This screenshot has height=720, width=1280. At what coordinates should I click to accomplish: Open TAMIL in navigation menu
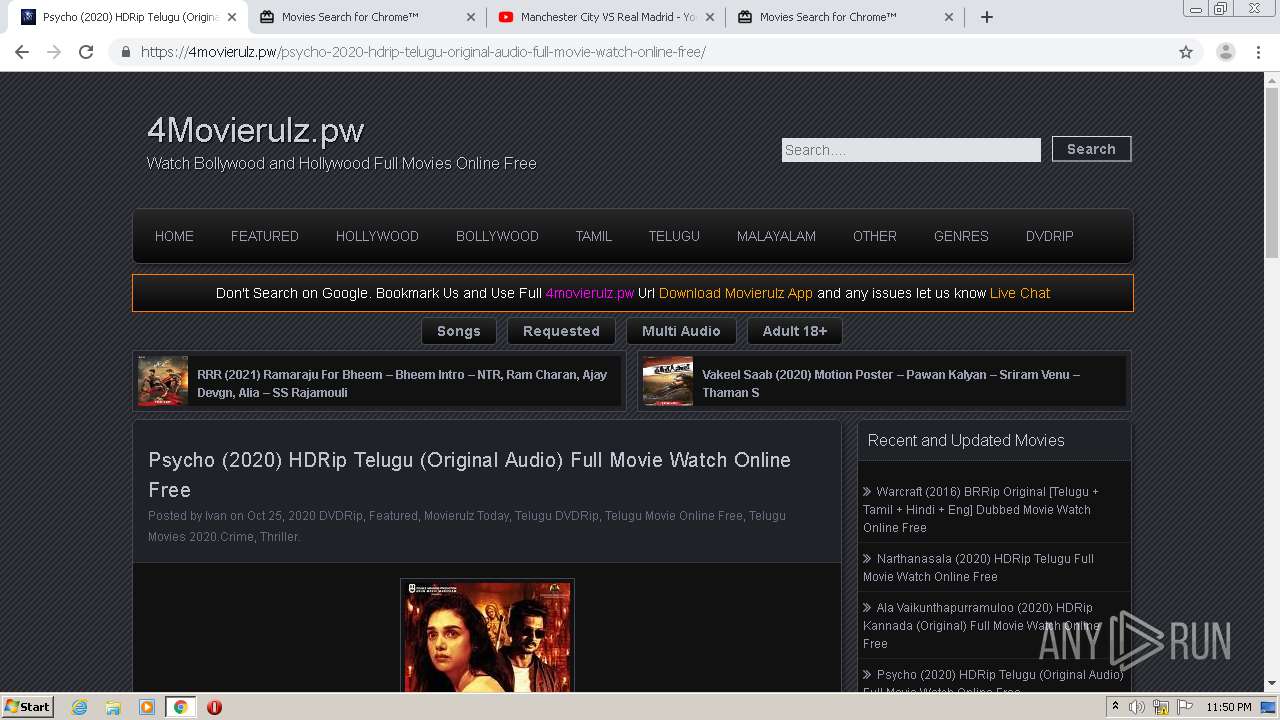(593, 236)
